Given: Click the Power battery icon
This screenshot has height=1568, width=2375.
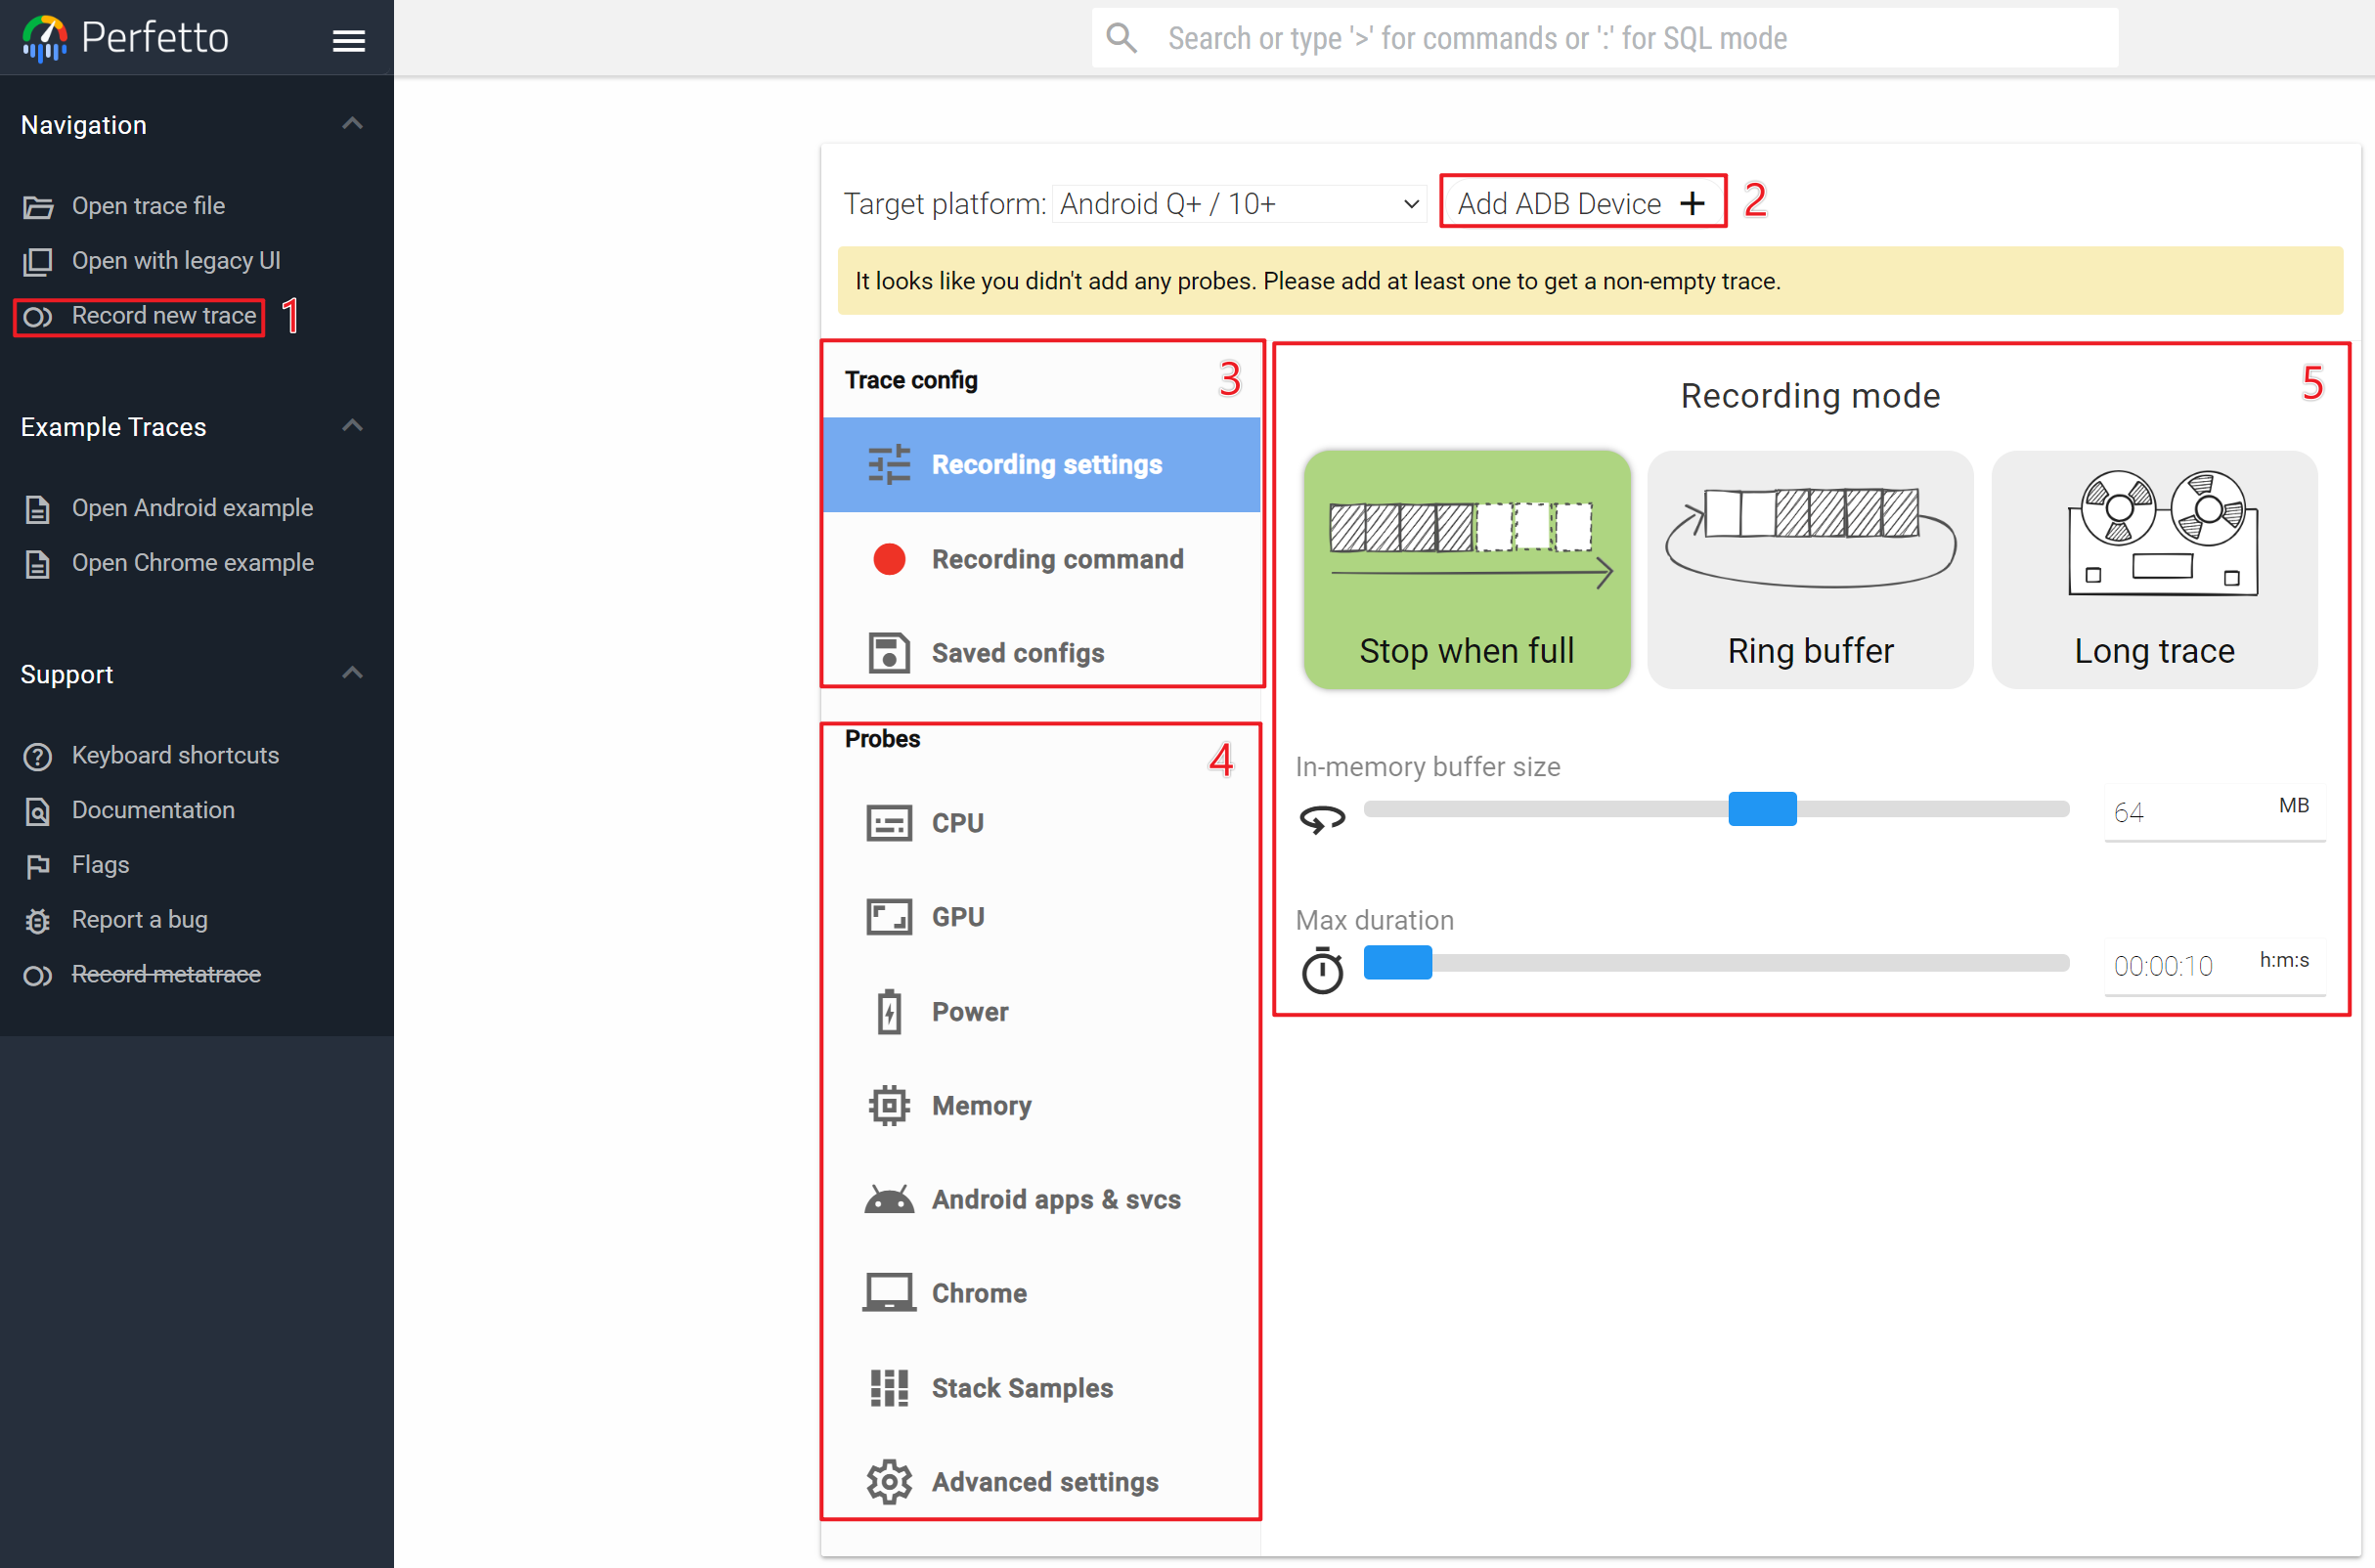Looking at the screenshot, I should [x=889, y=1011].
